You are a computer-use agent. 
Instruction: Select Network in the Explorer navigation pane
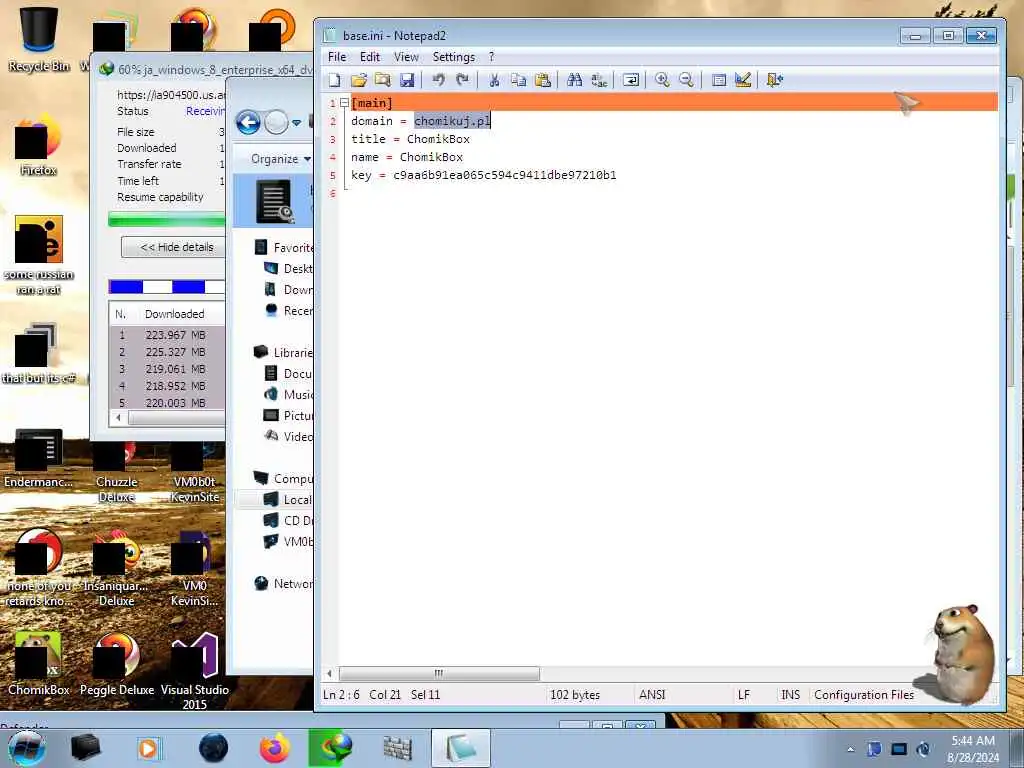point(284,584)
